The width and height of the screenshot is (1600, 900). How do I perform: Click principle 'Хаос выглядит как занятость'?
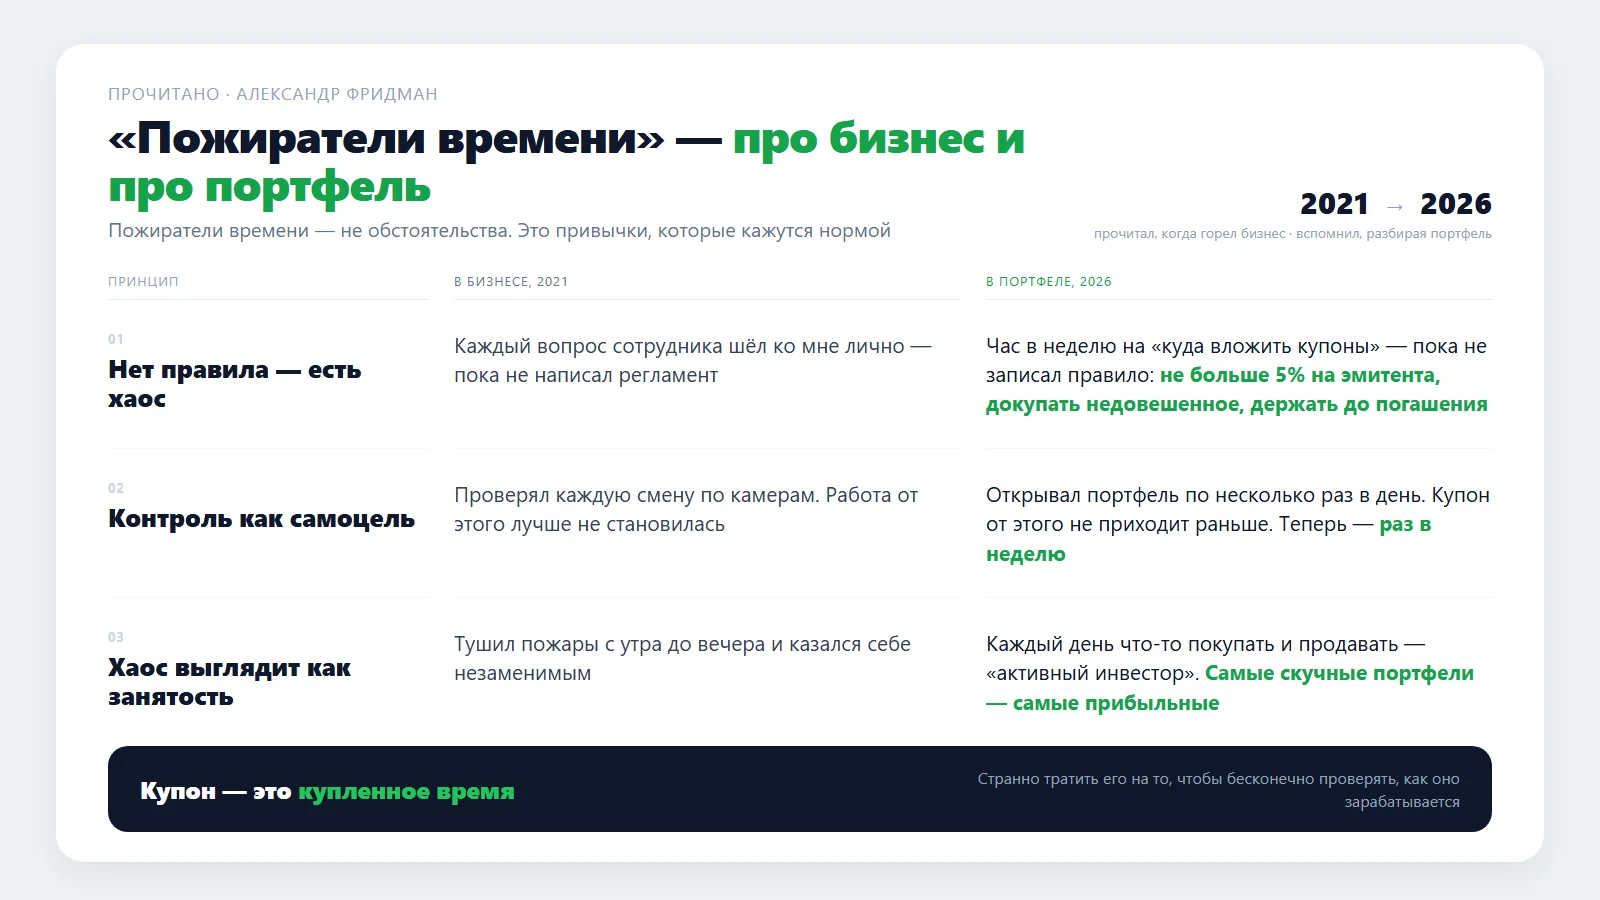pyautogui.click(x=230, y=682)
